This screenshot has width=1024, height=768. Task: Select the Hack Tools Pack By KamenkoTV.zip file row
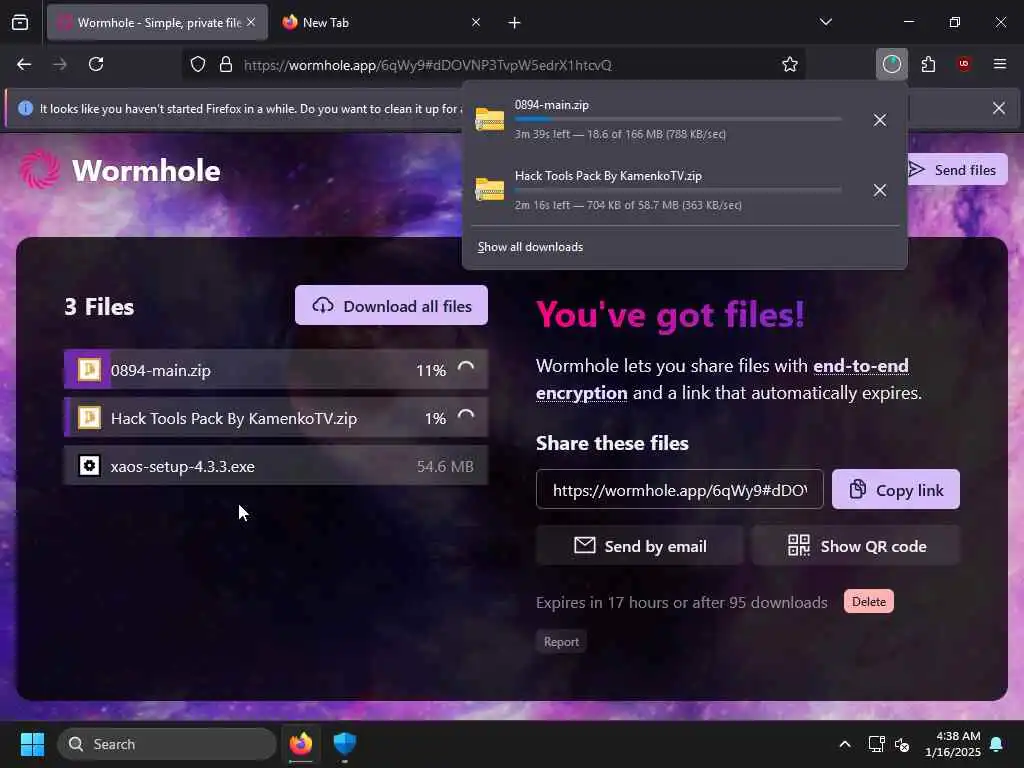coord(276,417)
